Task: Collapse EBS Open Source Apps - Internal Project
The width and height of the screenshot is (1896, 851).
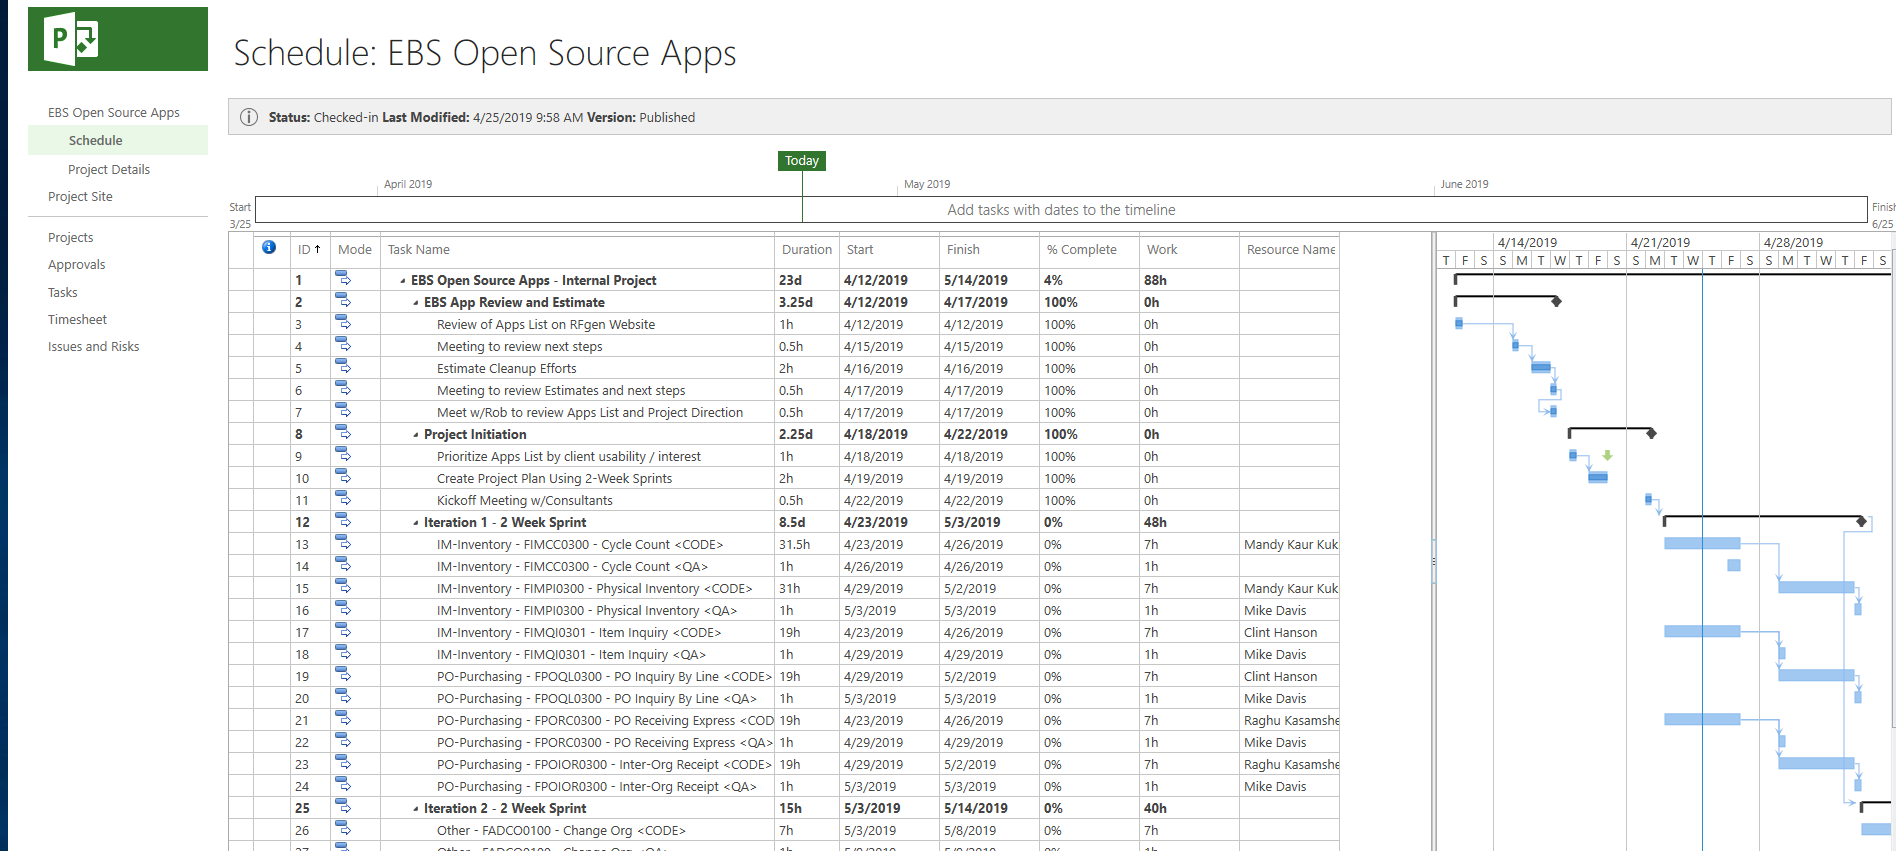Action: click(403, 281)
